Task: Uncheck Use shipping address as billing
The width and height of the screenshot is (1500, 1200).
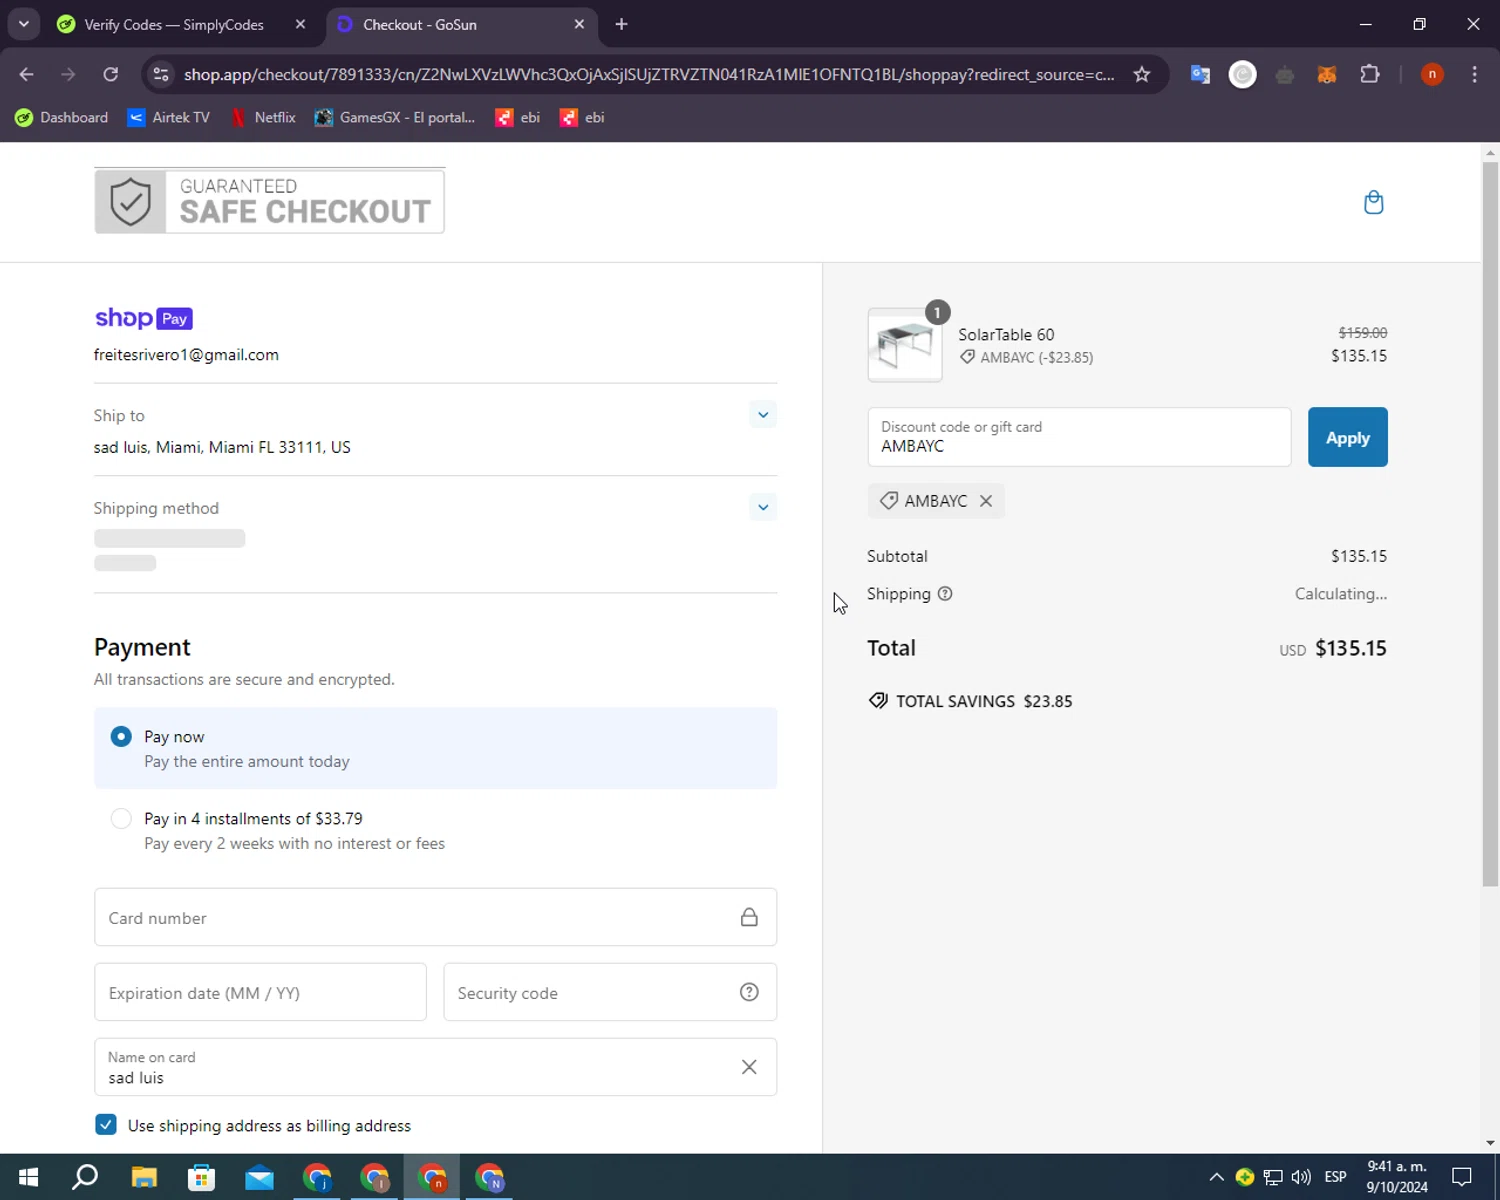Action: [106, 1125]
